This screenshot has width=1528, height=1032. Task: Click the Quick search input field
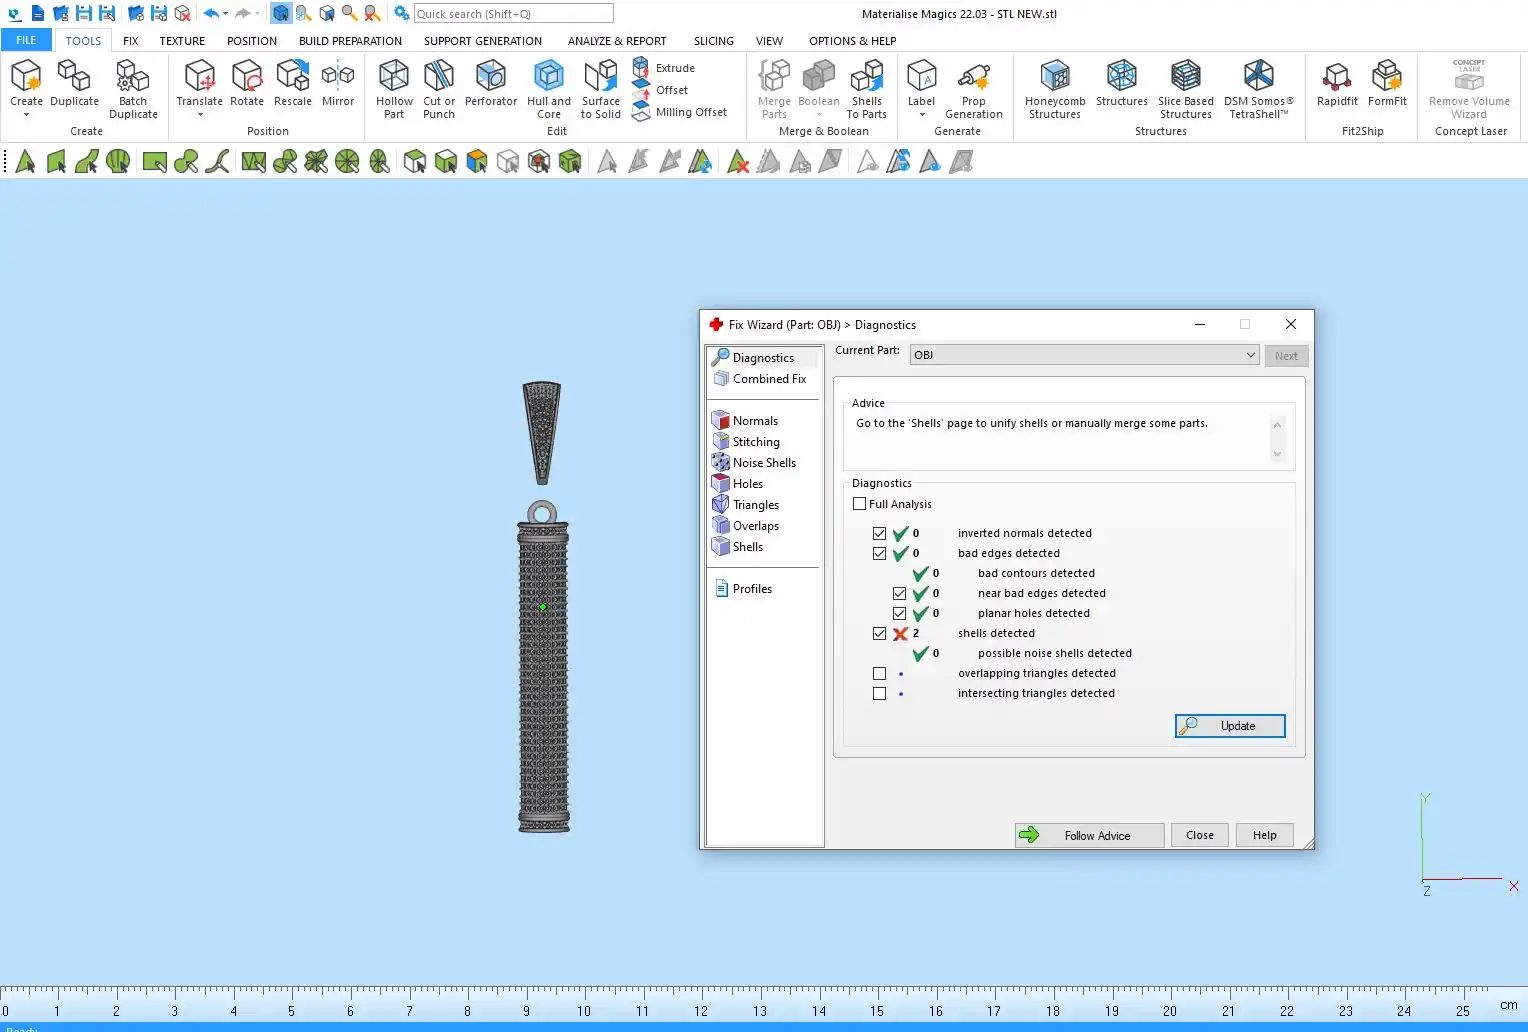[x=513, y=14]
